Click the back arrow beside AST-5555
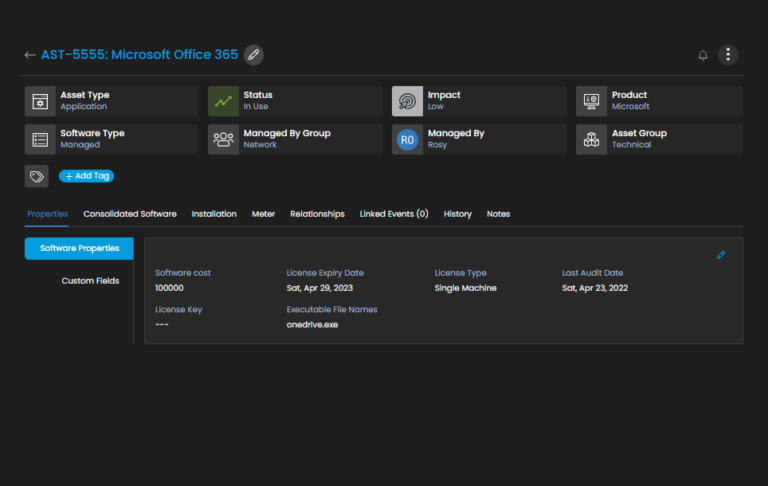 (29, 55)
